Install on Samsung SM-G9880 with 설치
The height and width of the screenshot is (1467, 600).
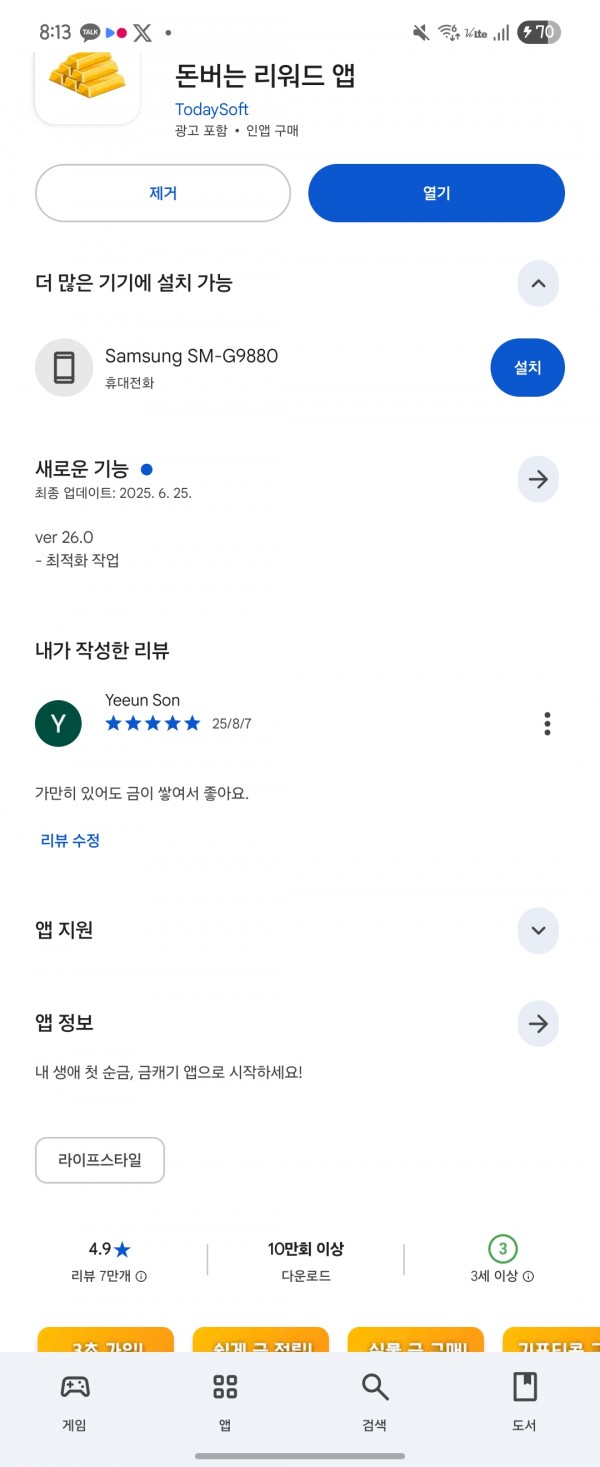tap(527, 368)
